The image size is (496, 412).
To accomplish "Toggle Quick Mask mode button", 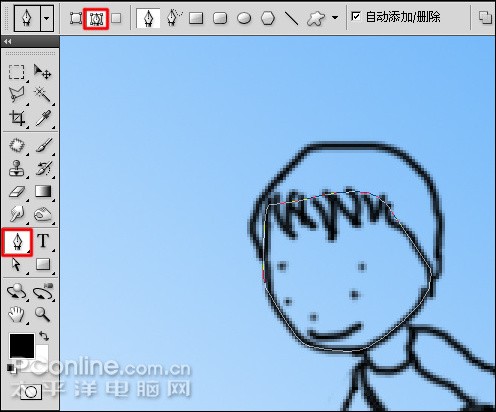I will coord(31,392).
